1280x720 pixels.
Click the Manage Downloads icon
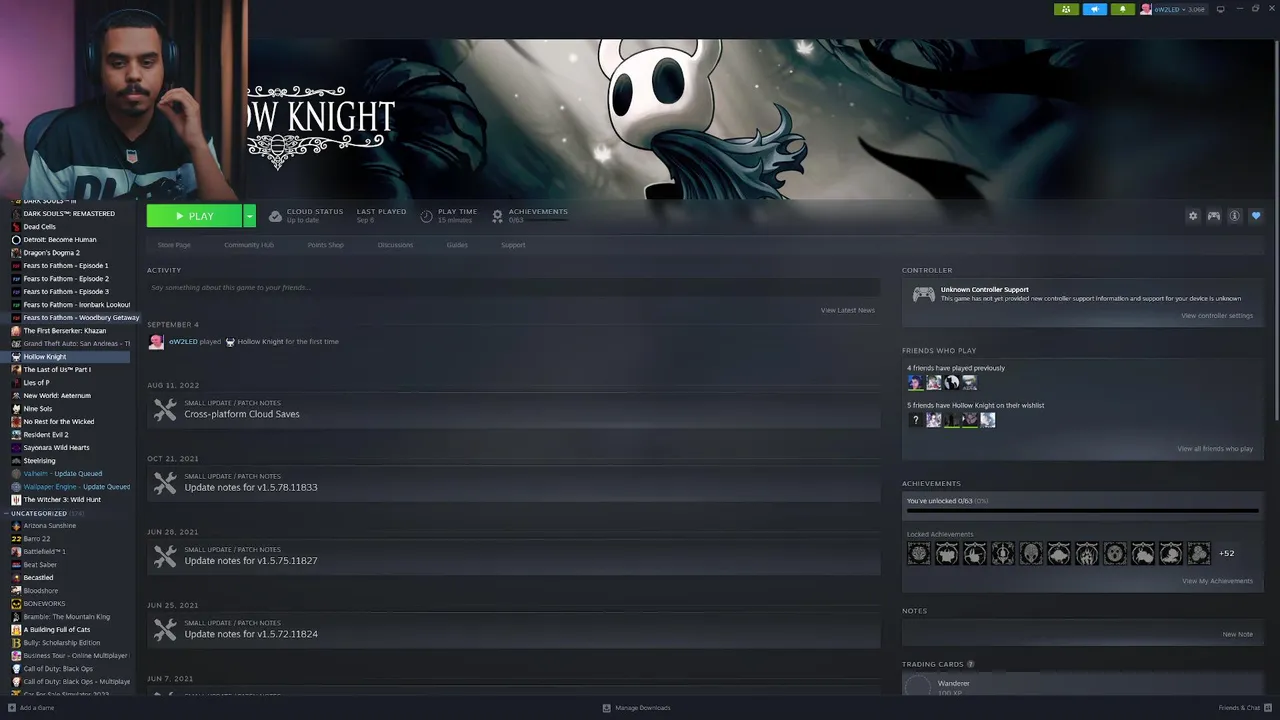tap(606, 708)
